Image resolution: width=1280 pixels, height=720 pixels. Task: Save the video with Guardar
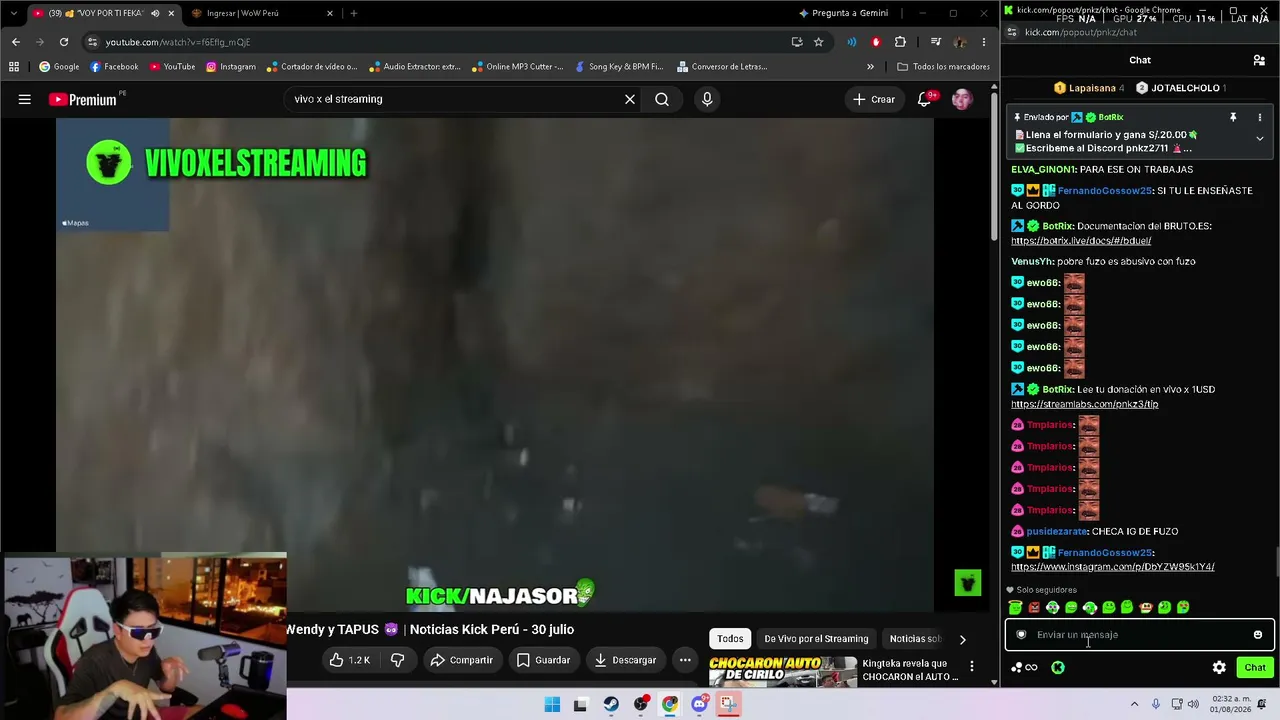[543, 660]
